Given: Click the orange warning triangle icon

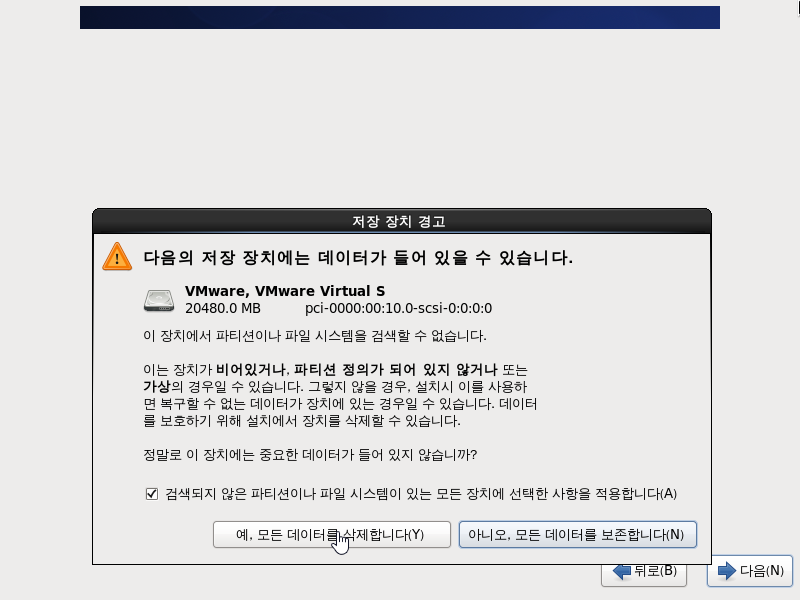Looking at the screenshot, I should [x=117, y=256].
